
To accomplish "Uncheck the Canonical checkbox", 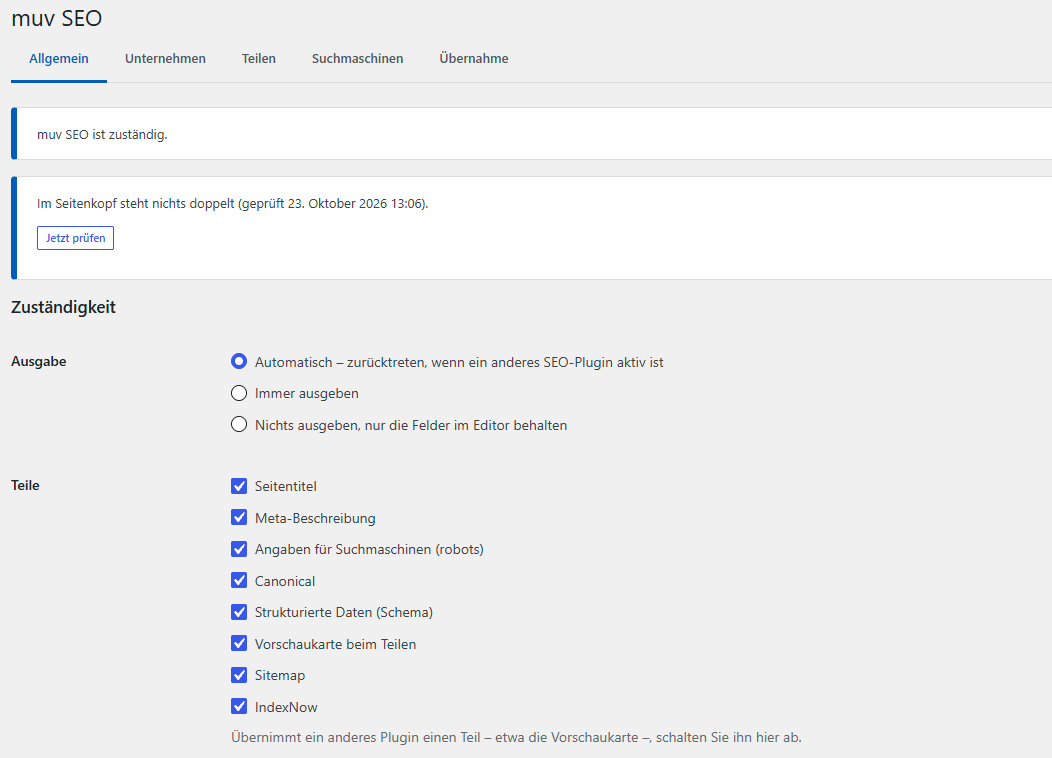I will 239,580.
